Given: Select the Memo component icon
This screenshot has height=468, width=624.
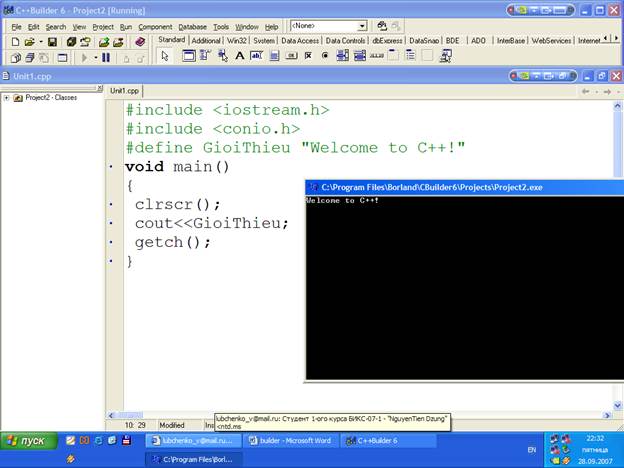Looking at the screenshot, I should click(x=274, y=56).
